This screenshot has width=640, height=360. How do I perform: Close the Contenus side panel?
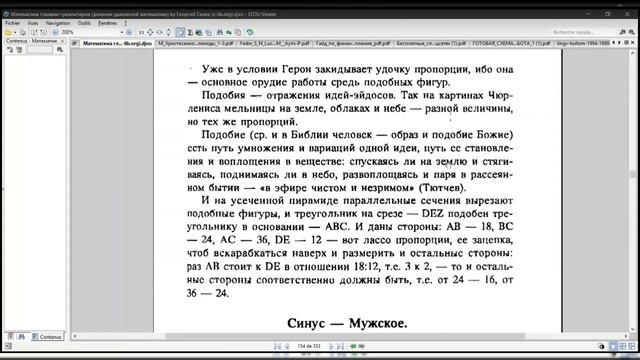pos(62,41)
